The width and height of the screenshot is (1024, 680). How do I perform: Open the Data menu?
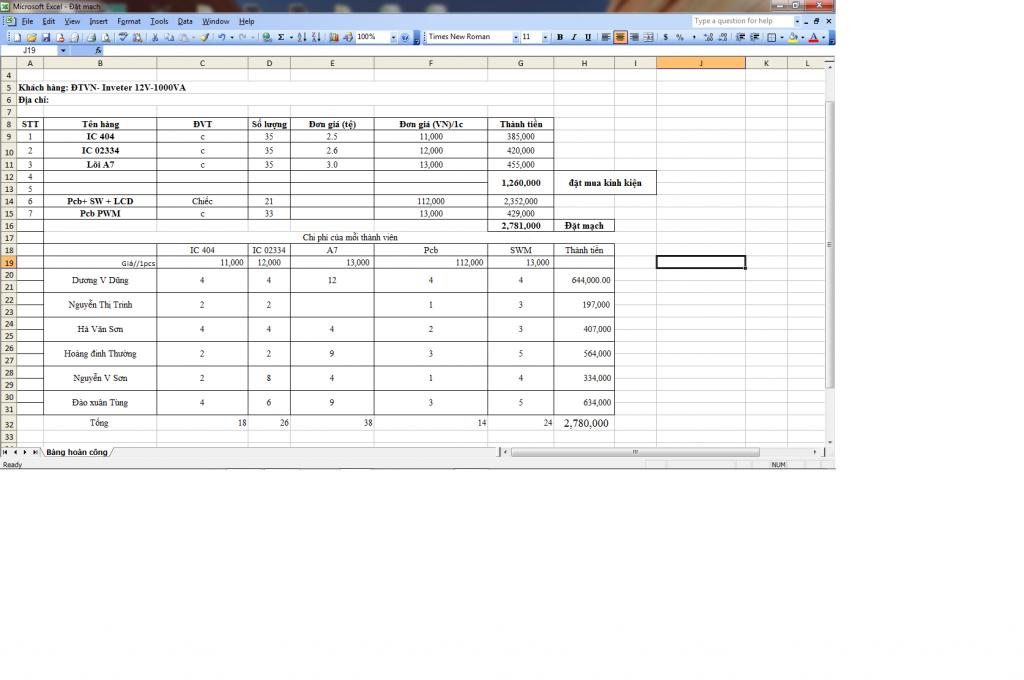pyautogui.click(x=185, y=22)
